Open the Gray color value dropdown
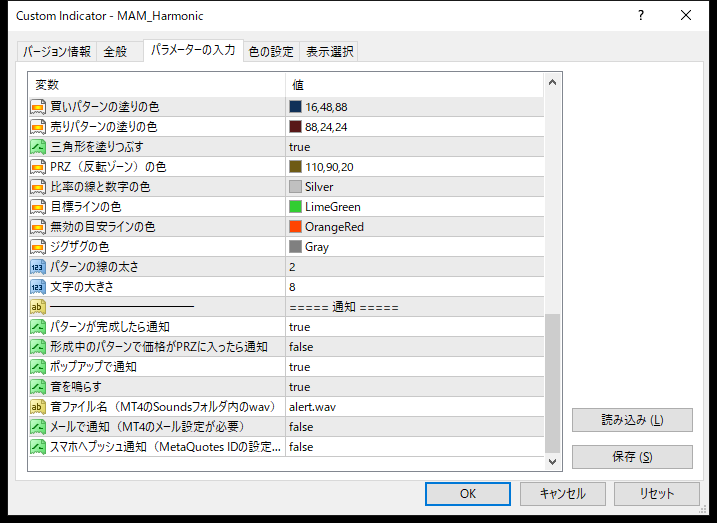The image size is (717, 523). 415,247
